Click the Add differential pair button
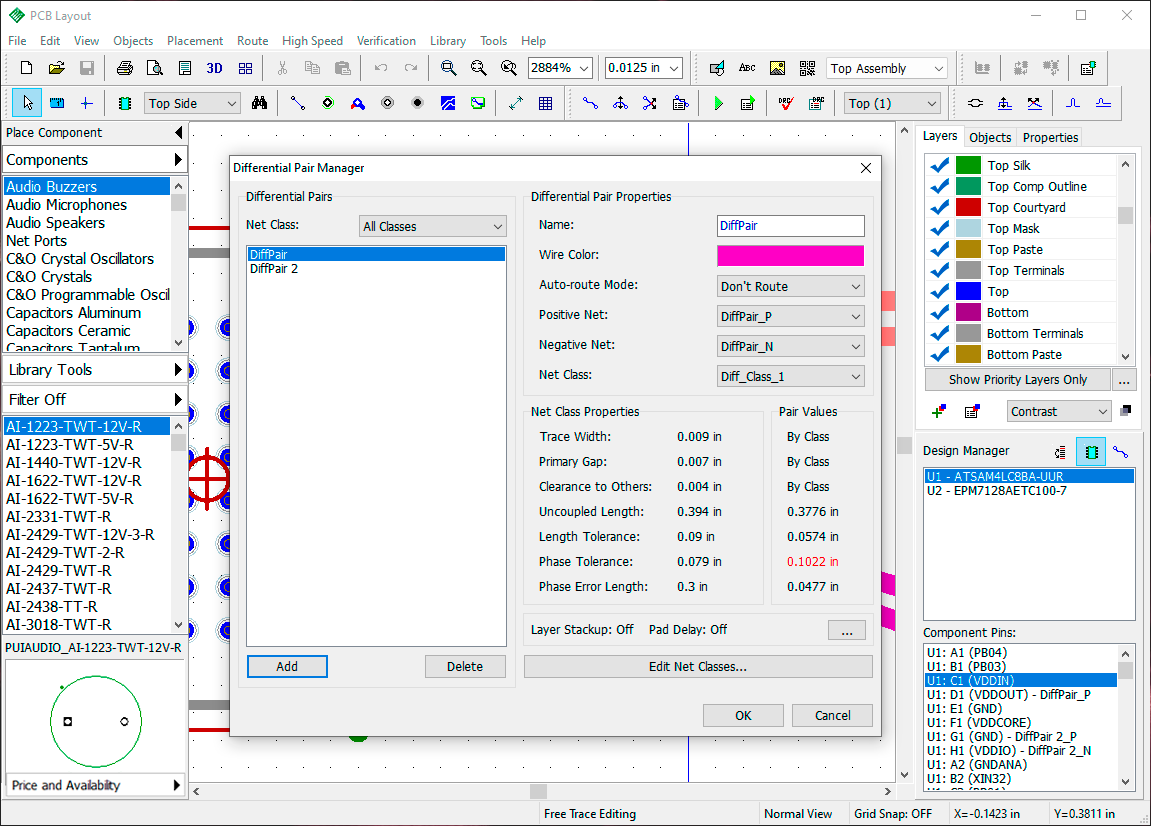This screenshot has height=826, width=1151. point(287,667)
